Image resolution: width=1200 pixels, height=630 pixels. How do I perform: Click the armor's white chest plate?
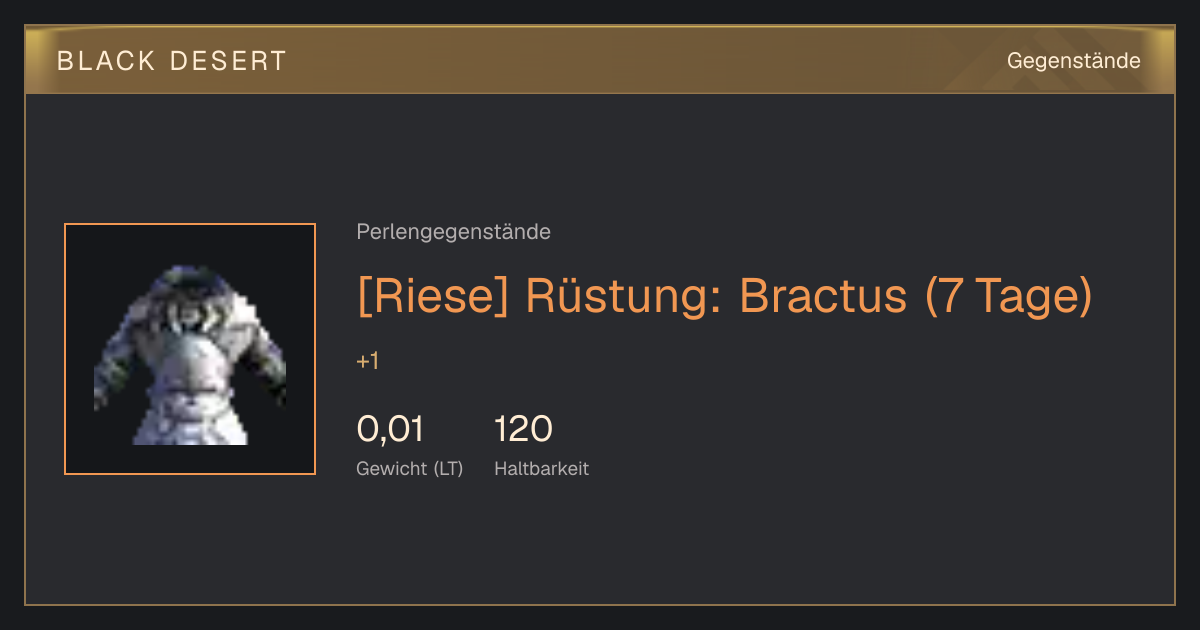pyautogui.click(x=190, y=370)
